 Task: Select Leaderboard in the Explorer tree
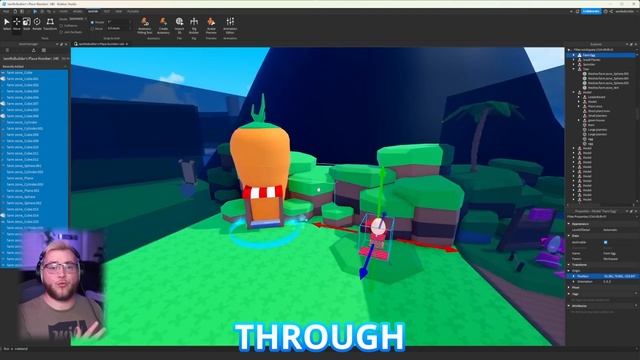pos(596,97)
